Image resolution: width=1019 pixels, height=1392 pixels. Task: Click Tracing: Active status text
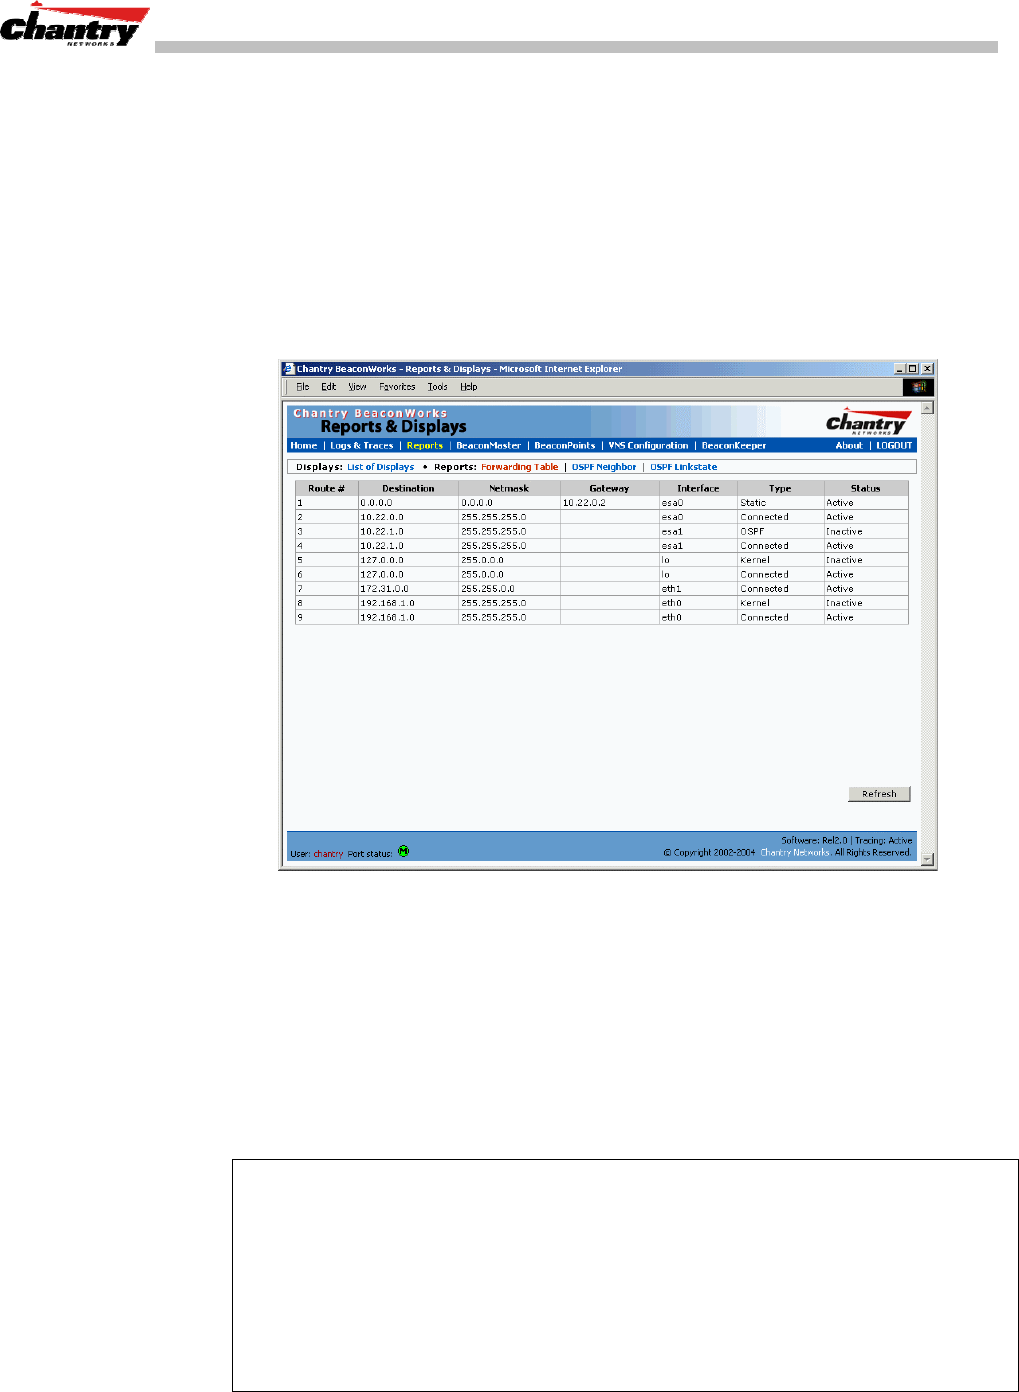click(x=883, y=841)
